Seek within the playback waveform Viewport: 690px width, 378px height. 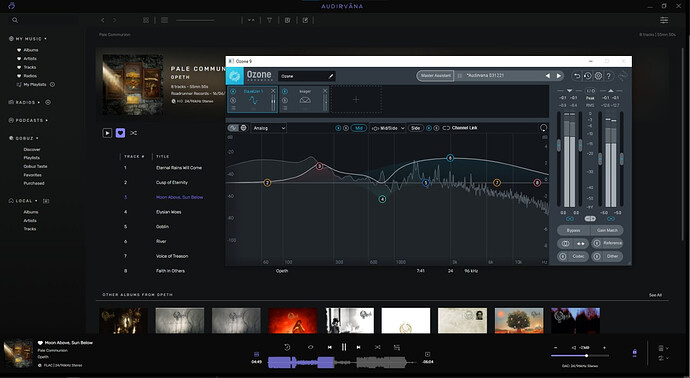coord(342,362)
